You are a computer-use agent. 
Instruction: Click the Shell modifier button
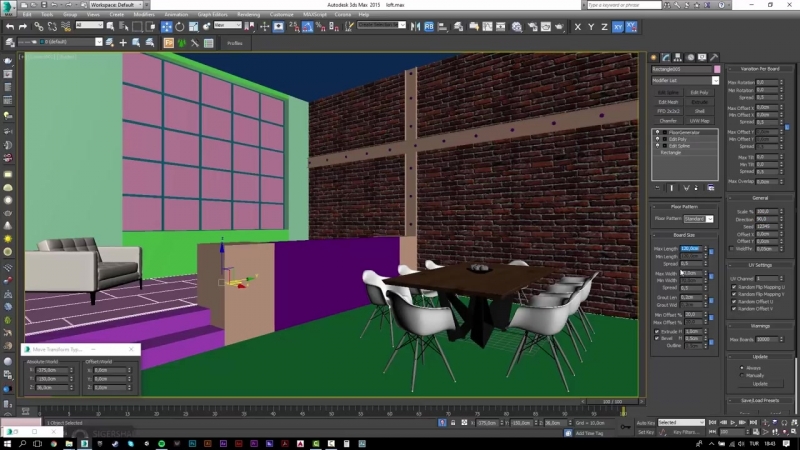point(699,111)
